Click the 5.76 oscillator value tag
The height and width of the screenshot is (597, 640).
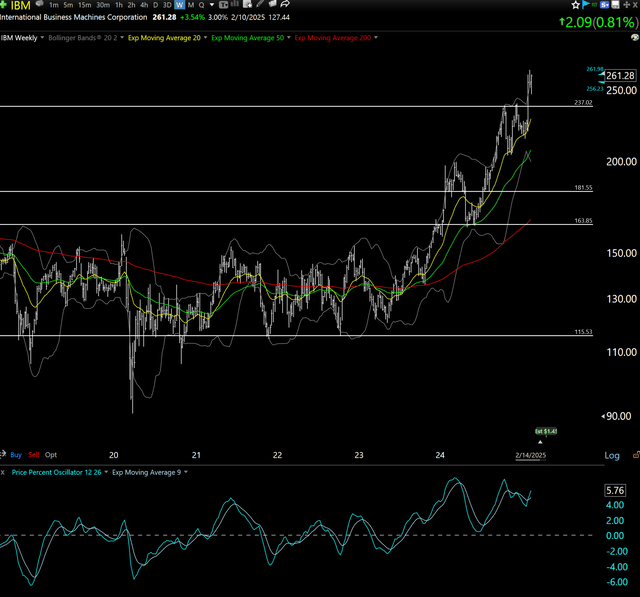click(615, 490)
